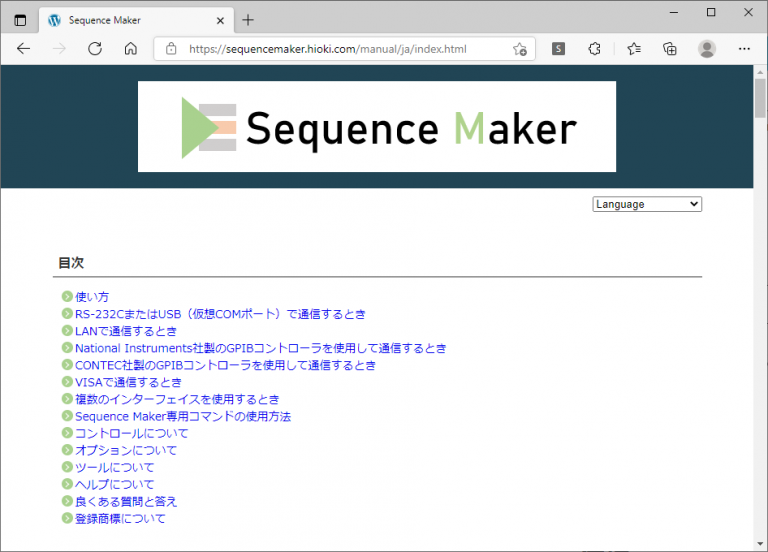Open the S extension icon
768x552 pixels.
pyautogui.click(x=558, y=48)
